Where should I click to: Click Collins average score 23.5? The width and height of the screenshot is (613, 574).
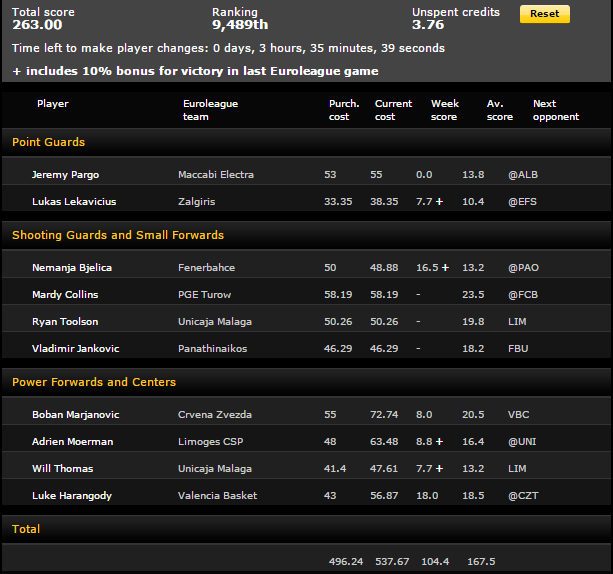(473, 295)
